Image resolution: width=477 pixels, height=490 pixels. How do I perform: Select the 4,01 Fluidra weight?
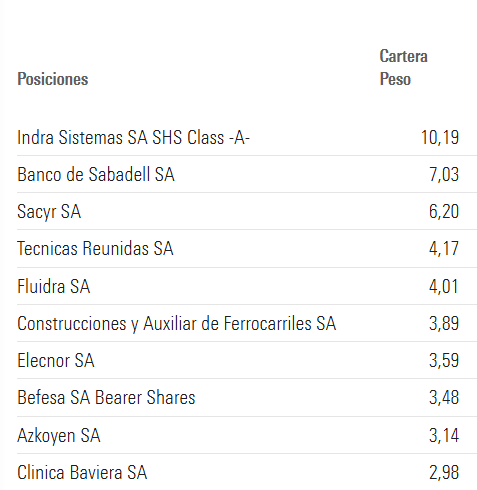[444, 286]
